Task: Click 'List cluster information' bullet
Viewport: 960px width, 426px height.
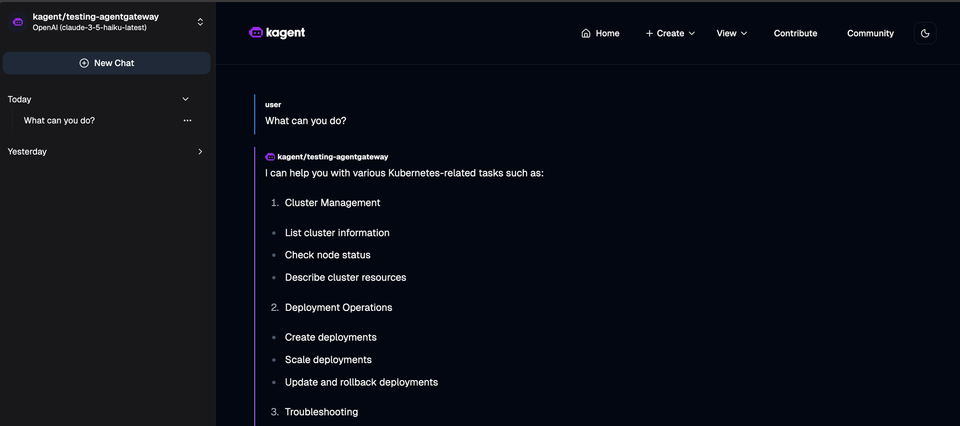Action: (337, 233)
